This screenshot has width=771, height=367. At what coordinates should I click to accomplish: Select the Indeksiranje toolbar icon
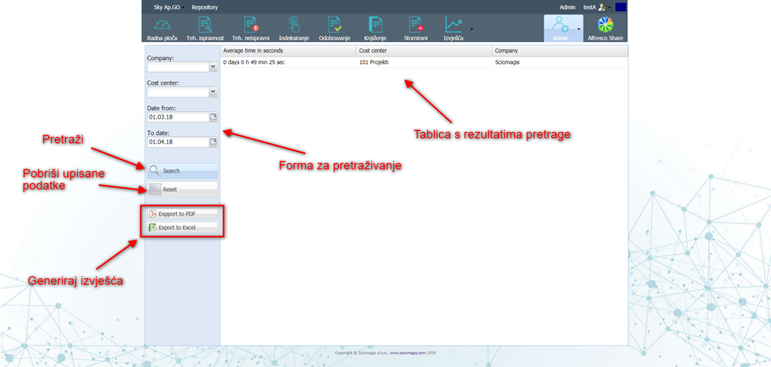(x=294, y=25)
